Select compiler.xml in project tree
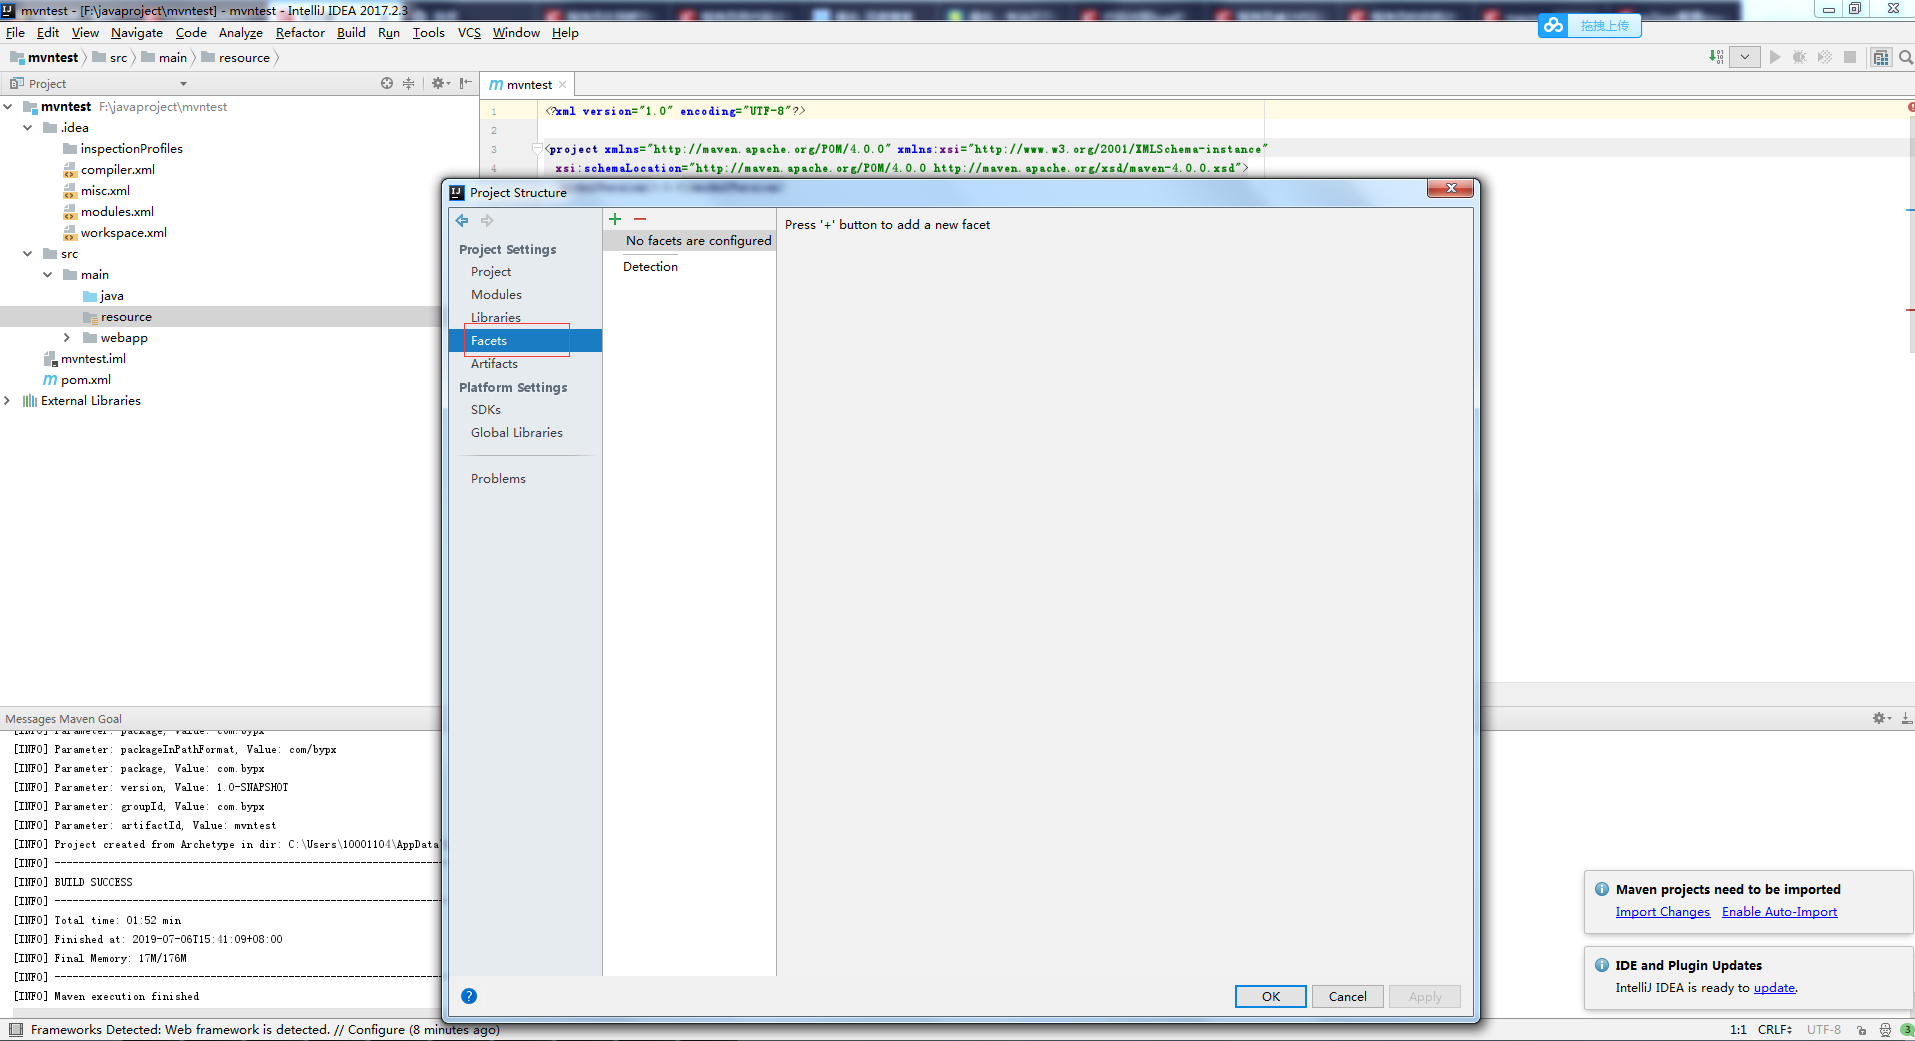Screen dimensions: 1915x1041 [118, 170]
